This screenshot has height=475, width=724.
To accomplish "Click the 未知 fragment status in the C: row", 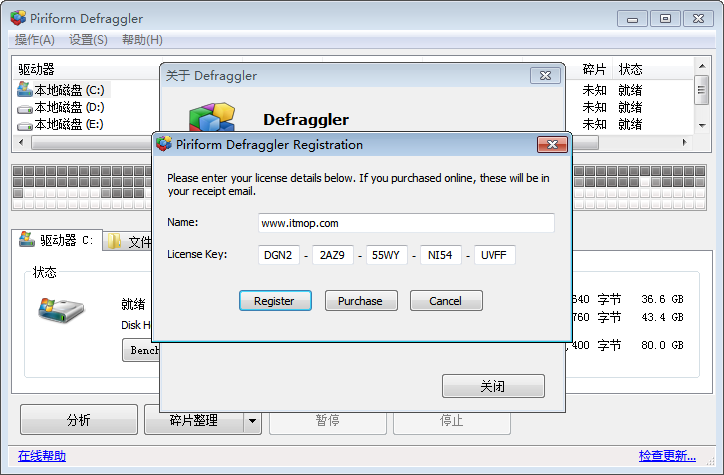I will tap(594, 90).
